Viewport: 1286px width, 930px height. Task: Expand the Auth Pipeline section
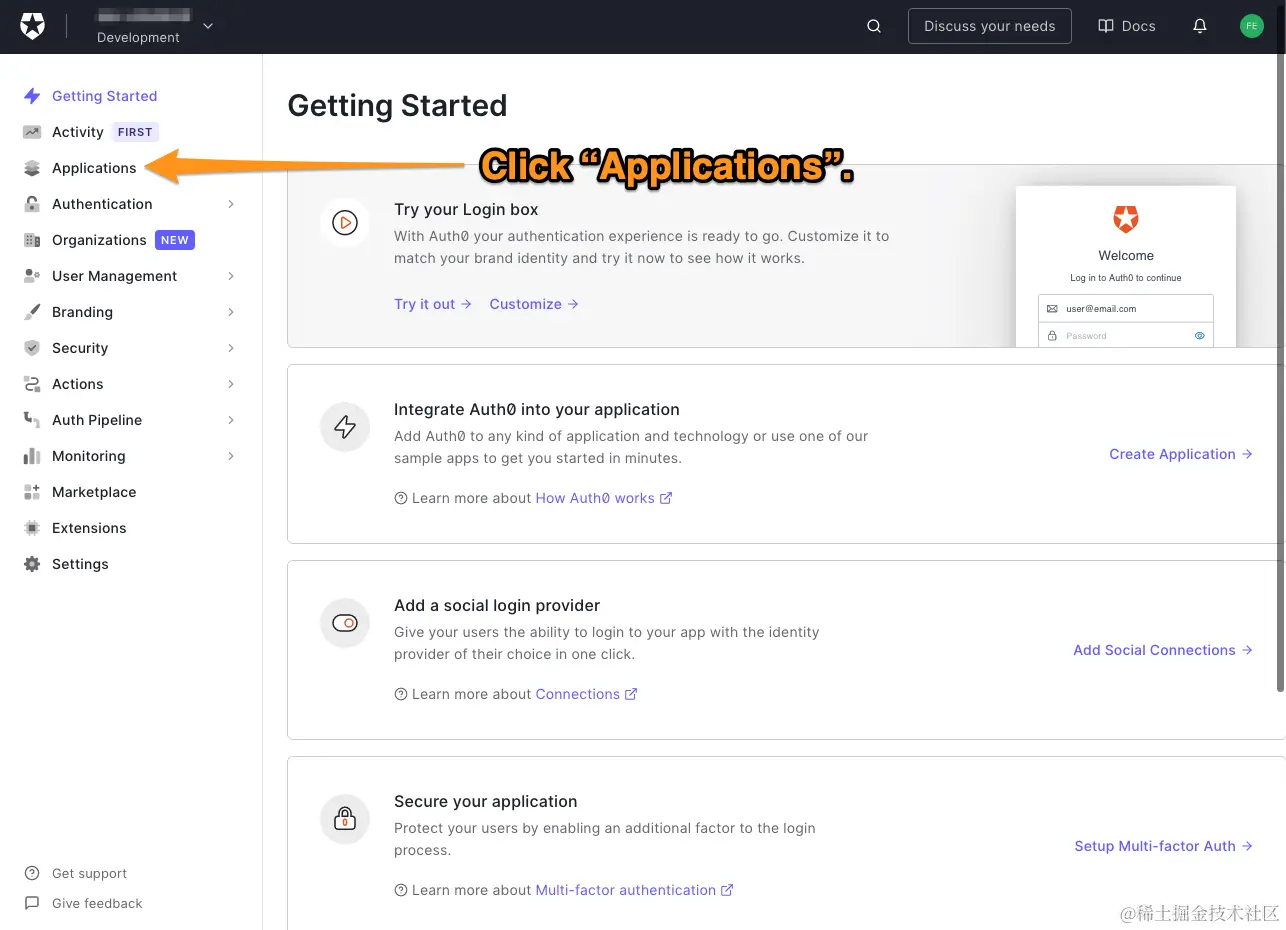coord(231,420)
